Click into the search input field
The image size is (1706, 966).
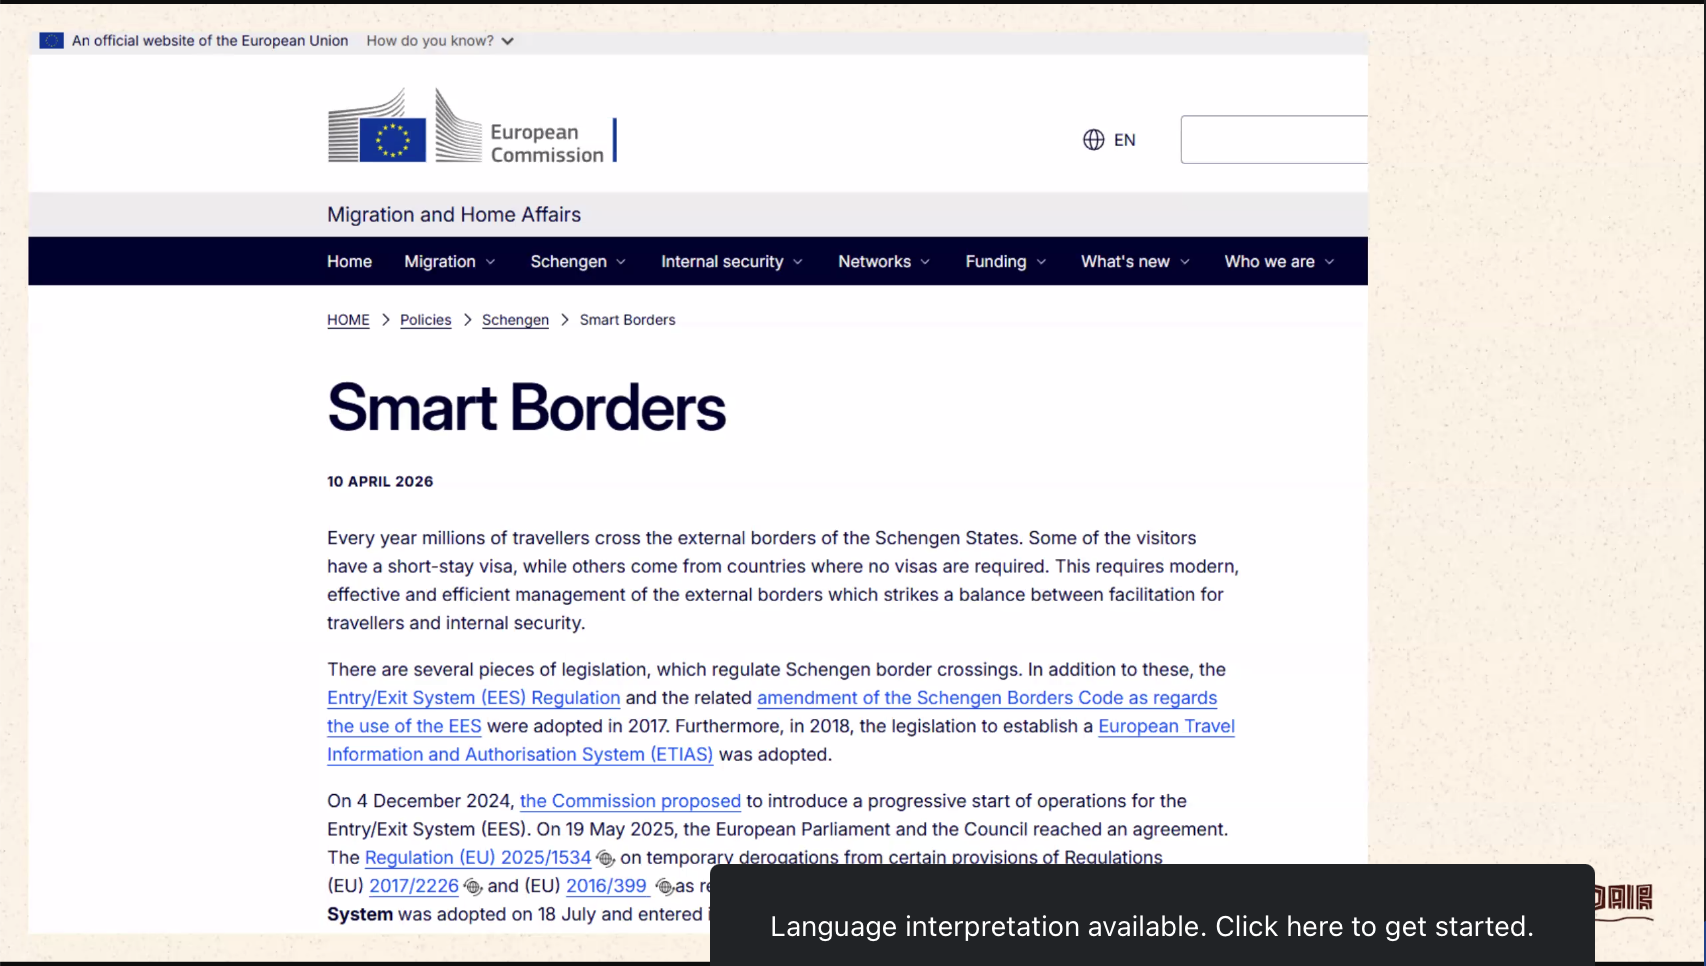[1274, 140]
